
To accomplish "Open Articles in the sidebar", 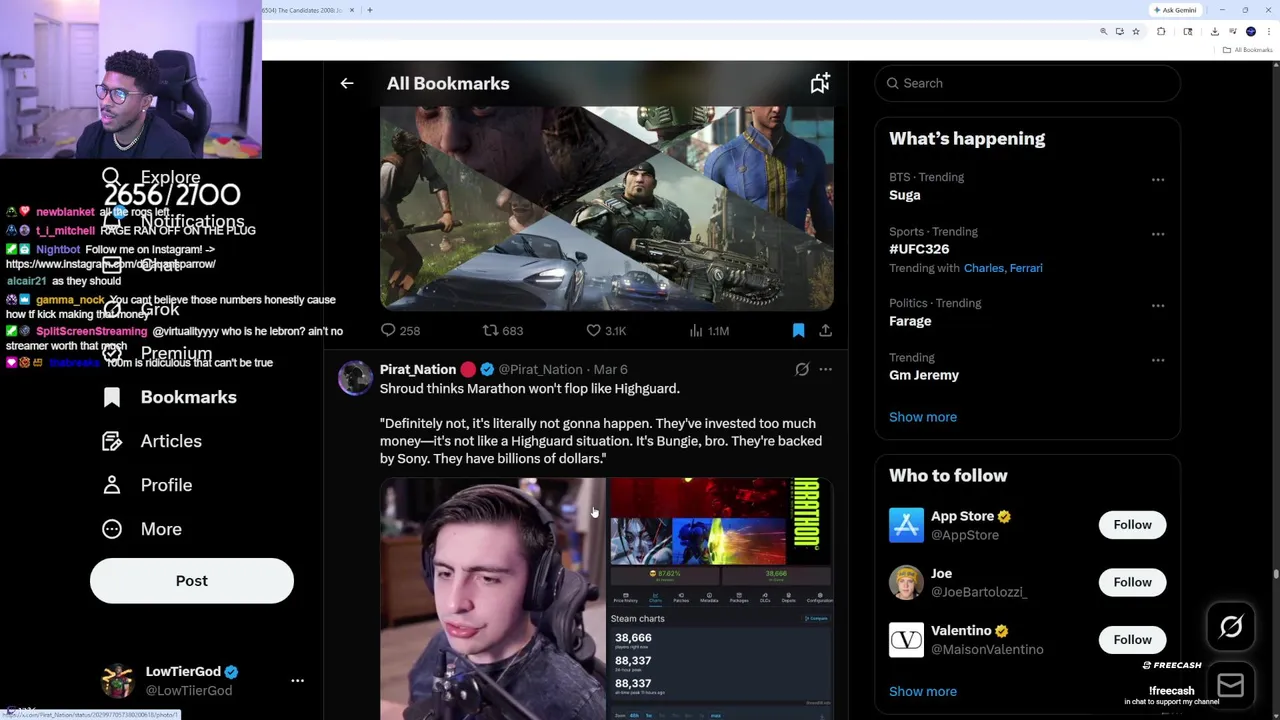I will [151, 441].
